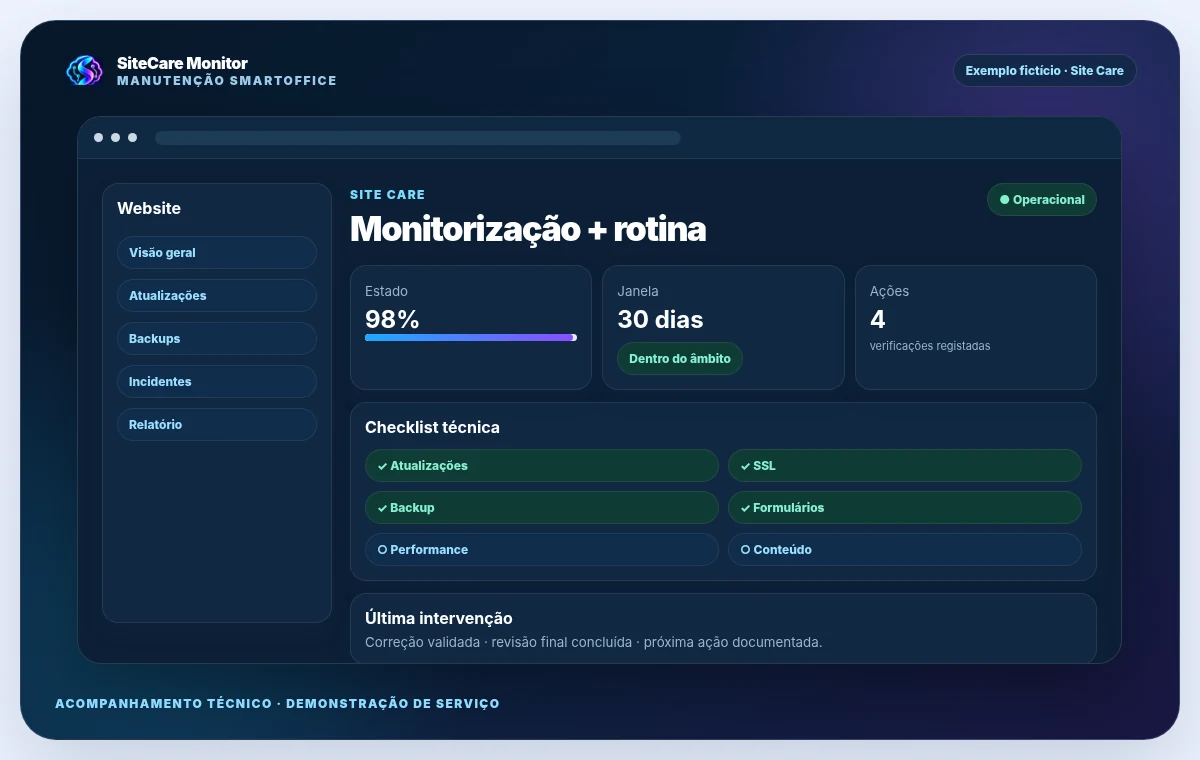Check the Conteúdo checklist item
The height and width of the screenshot is (760, 1200).
pyautogui.click(x=905, y=550)
